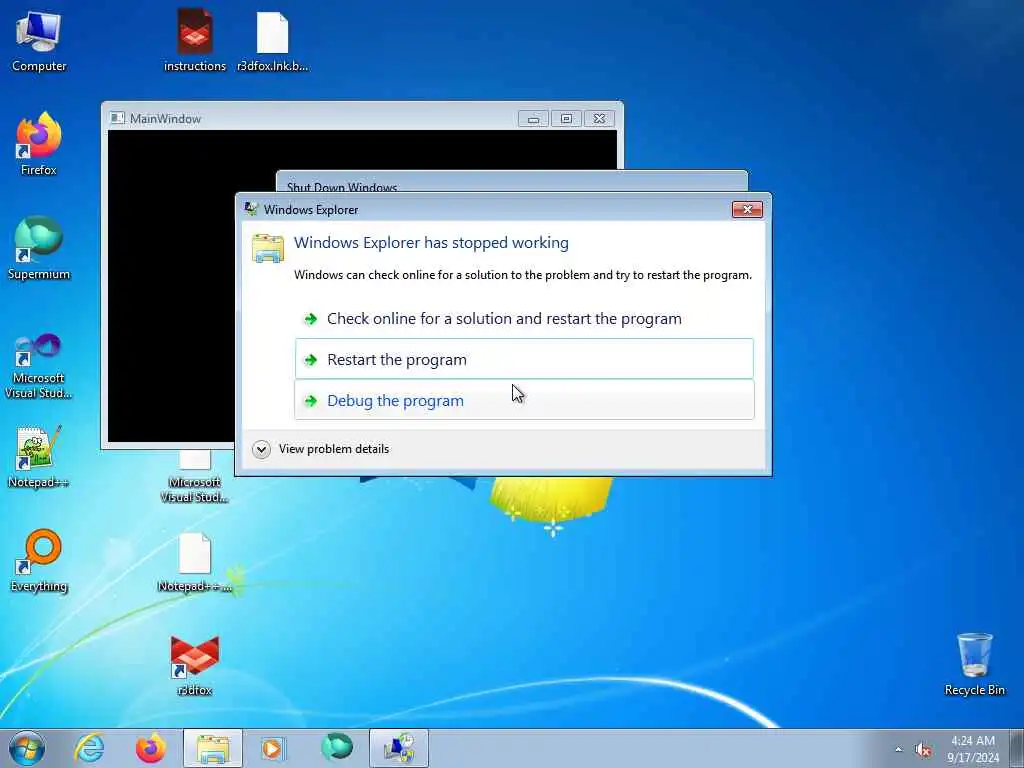Click the Windows Explorer dialog title icon
The height and width of the screenshot is (768, 1024).
[x=251, y=209]
